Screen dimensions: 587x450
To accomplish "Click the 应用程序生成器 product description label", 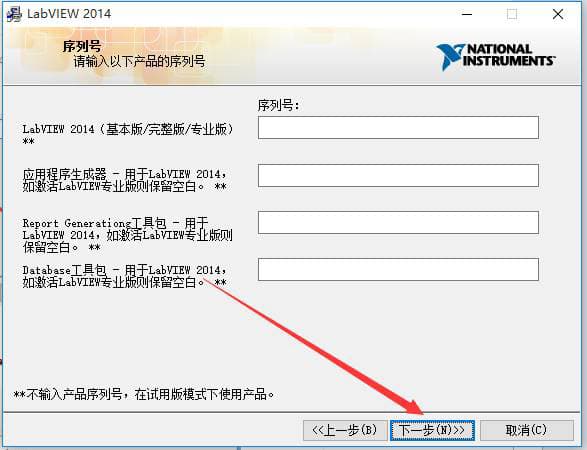I will coord(125,180).
